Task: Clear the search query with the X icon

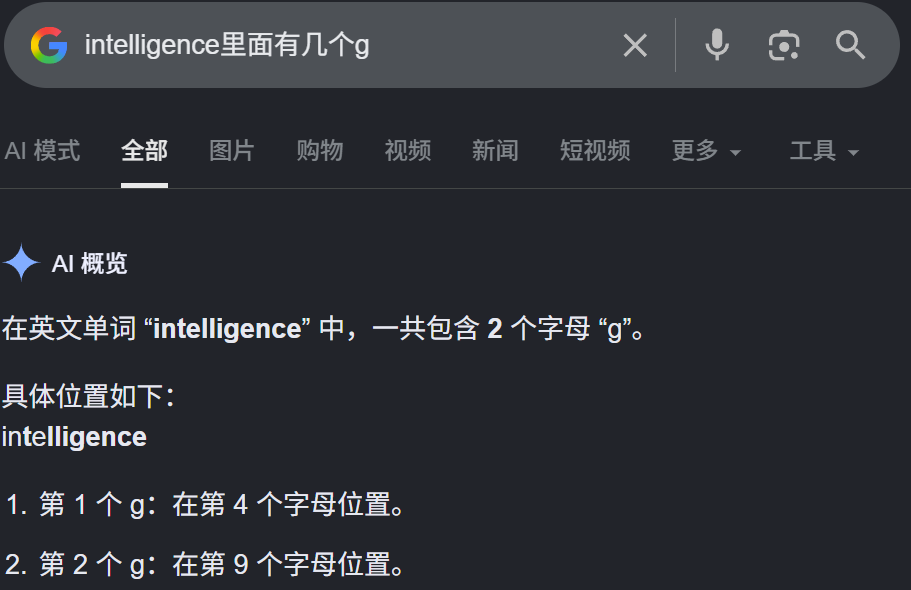Action: coord(635,45)
